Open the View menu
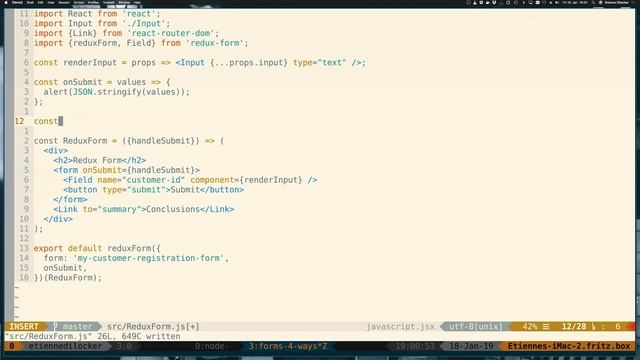This screenshot has height=360, width=640. click(51, 2)
